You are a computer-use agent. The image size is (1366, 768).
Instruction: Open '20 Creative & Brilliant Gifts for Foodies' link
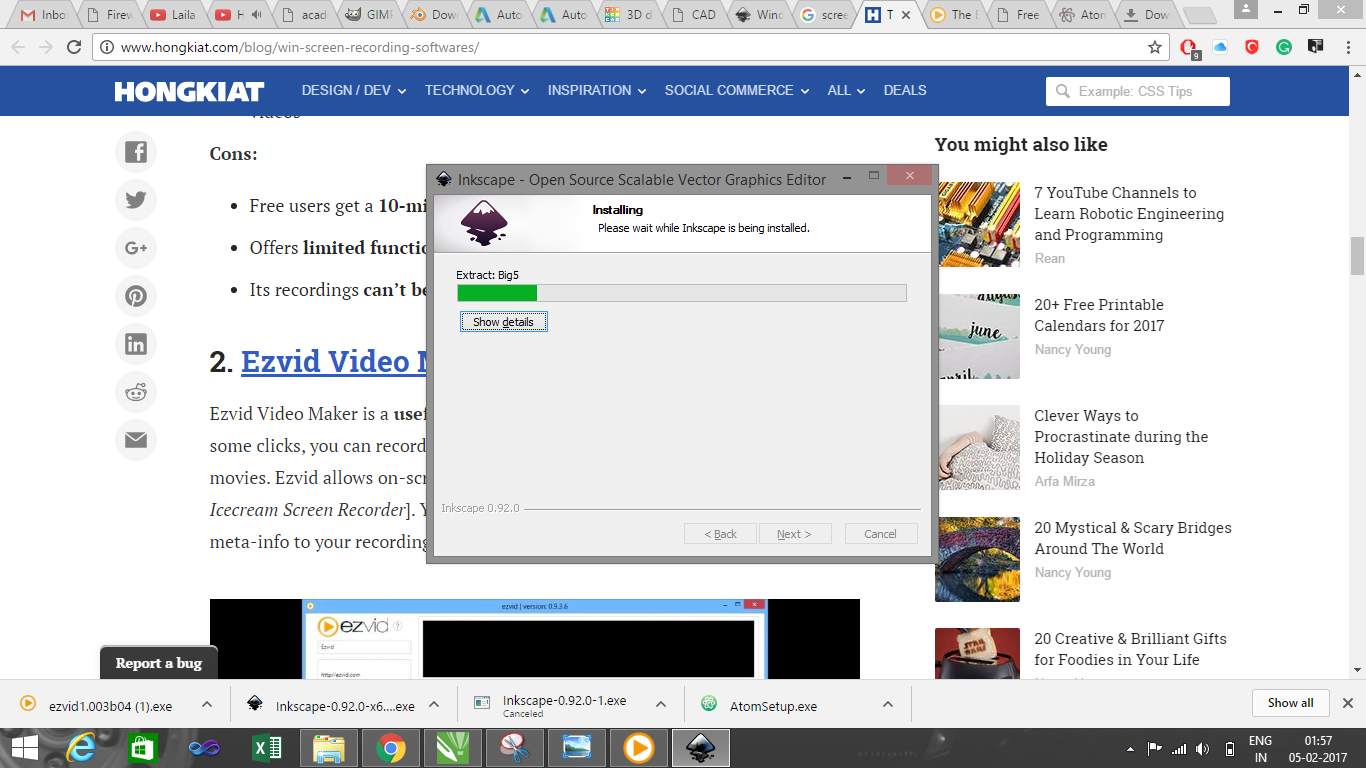pos(1130,649)
